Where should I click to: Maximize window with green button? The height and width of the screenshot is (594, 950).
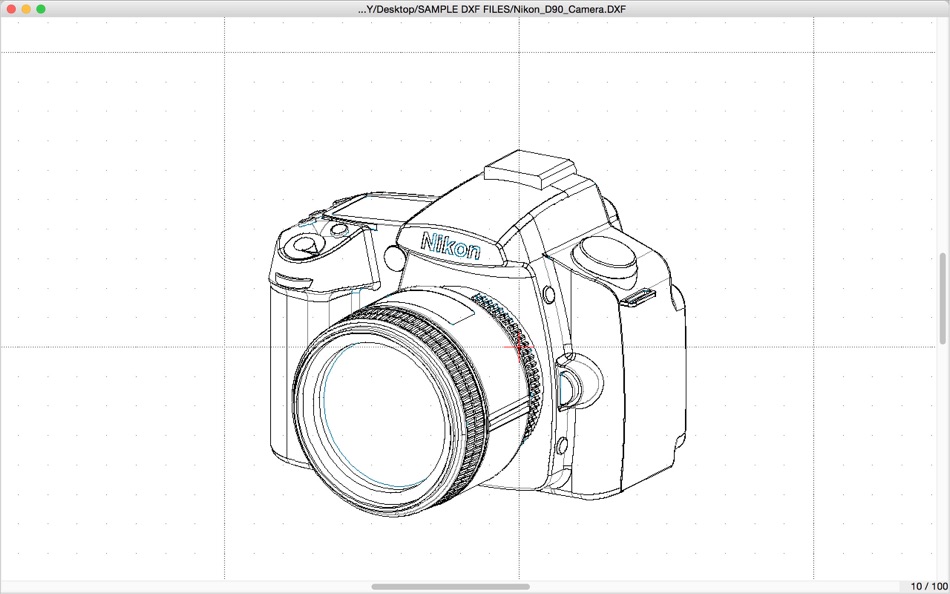(x=41, y=9)
